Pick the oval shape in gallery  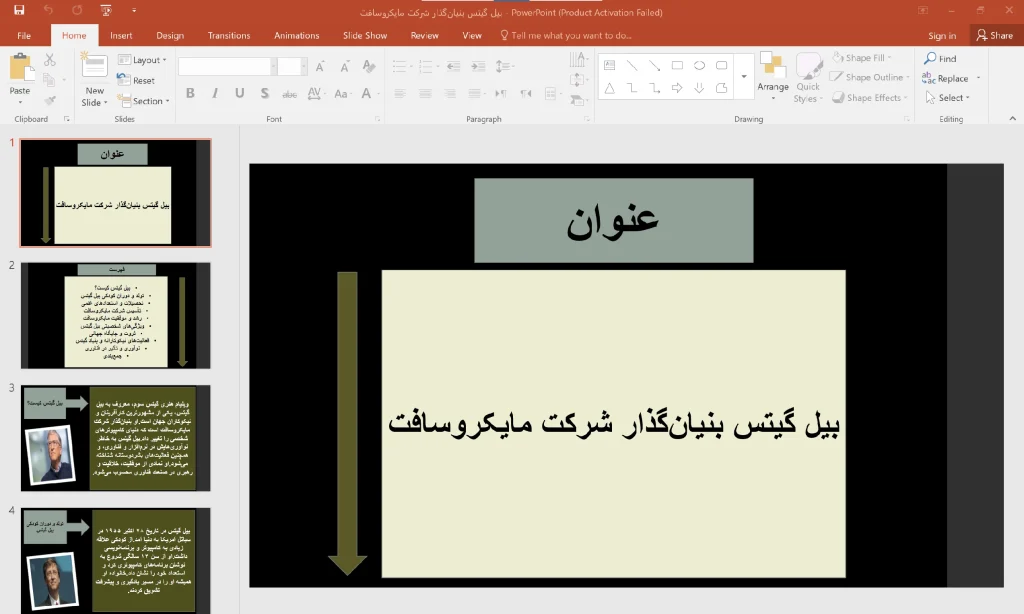pos(699,65)
